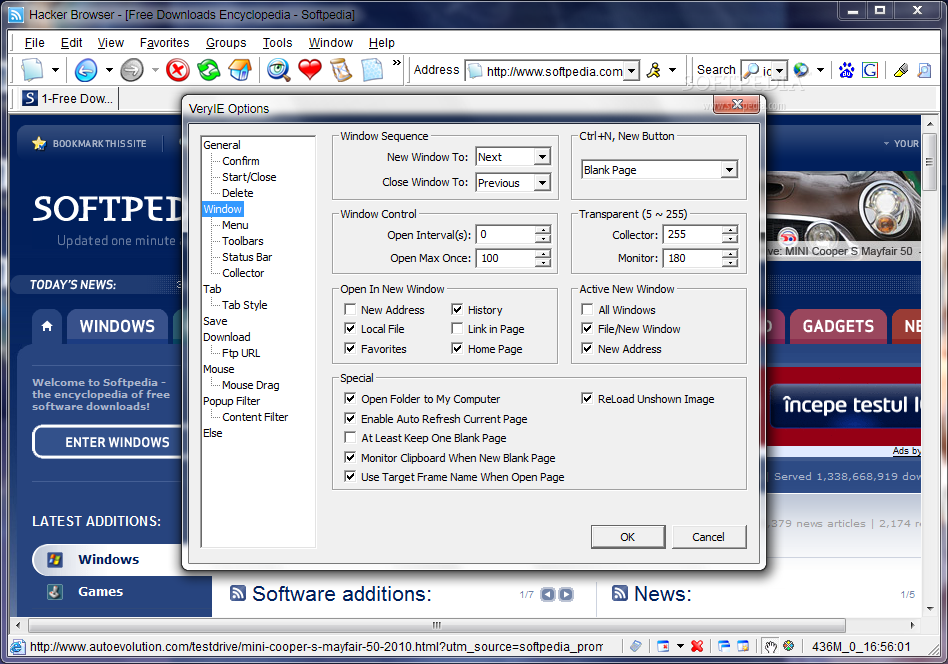This screenshot has width=948, height=664.
Task: Select Tab Style in the options tree
Action: pos(244,305)
